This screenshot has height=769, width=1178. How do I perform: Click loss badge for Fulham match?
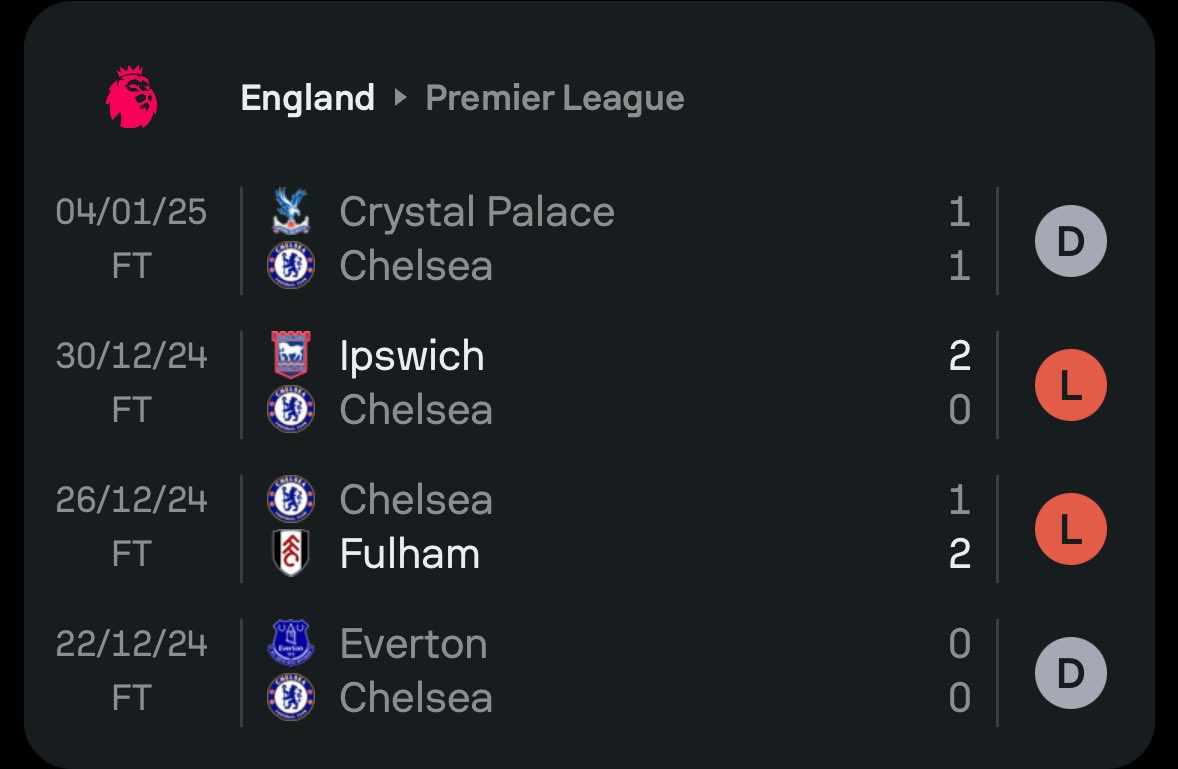(1071, 529)
